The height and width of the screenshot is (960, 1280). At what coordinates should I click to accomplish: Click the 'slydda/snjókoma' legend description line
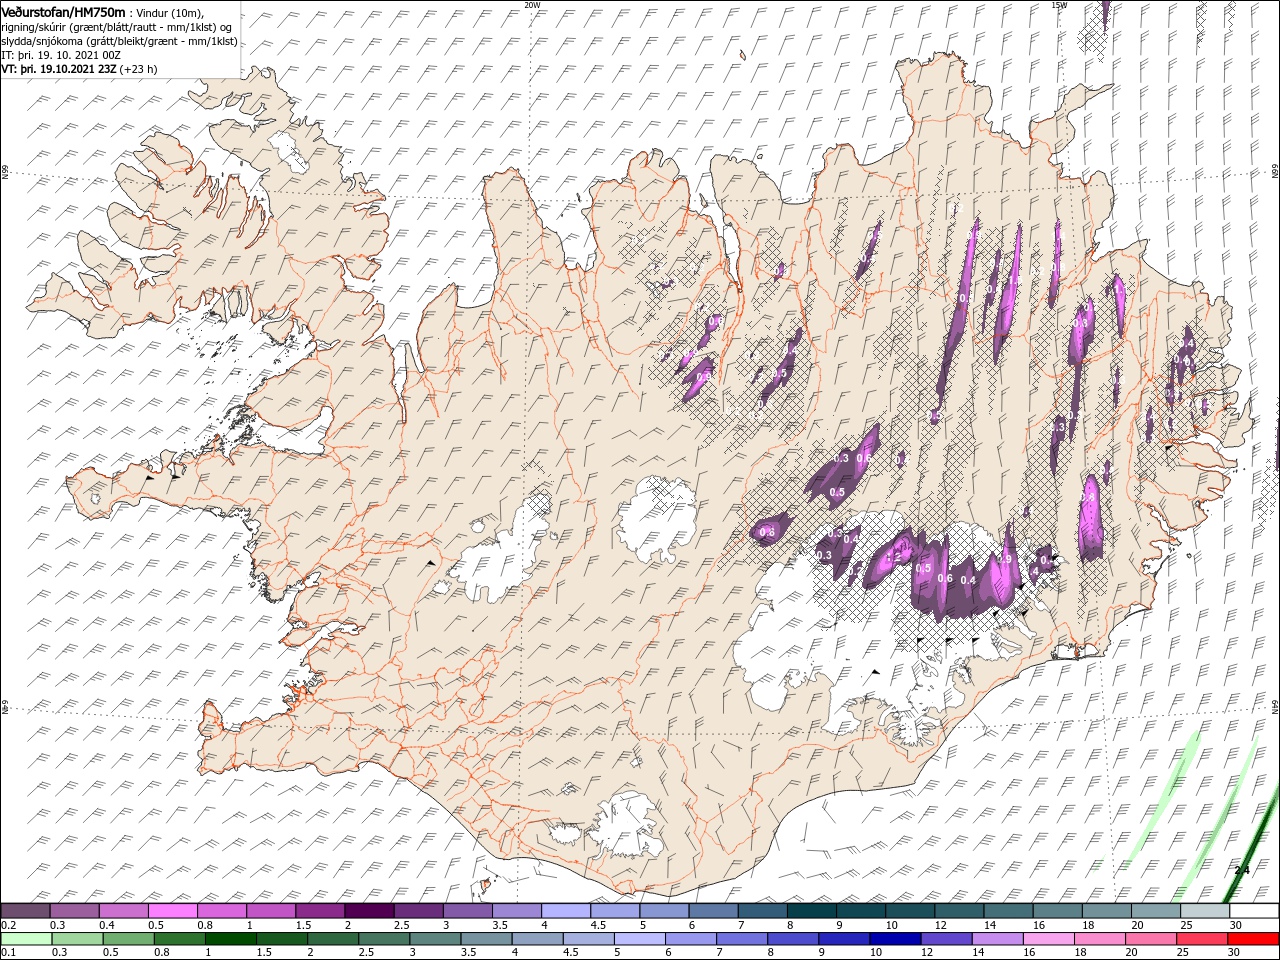click(x=120, y=41)
